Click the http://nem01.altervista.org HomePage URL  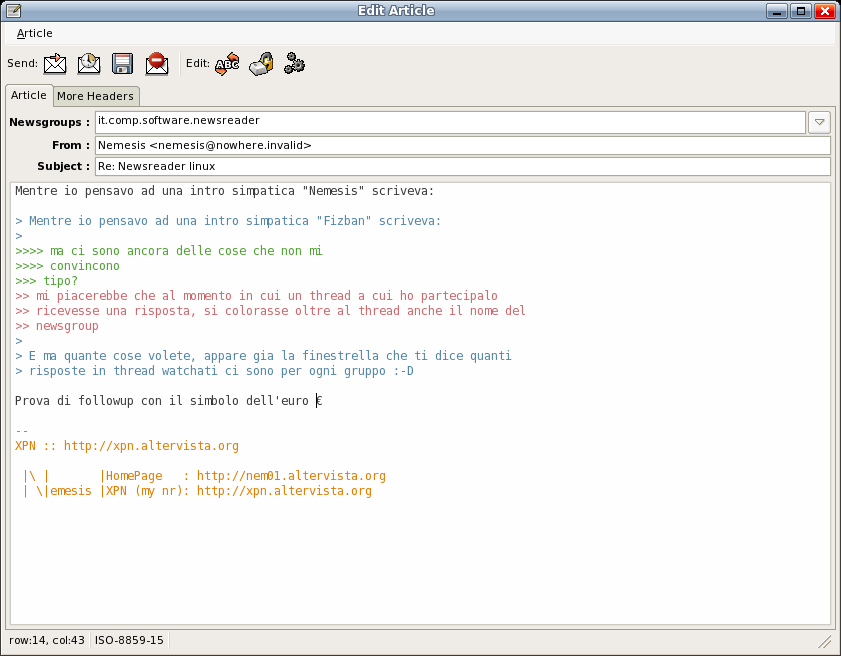click(291, 476)
